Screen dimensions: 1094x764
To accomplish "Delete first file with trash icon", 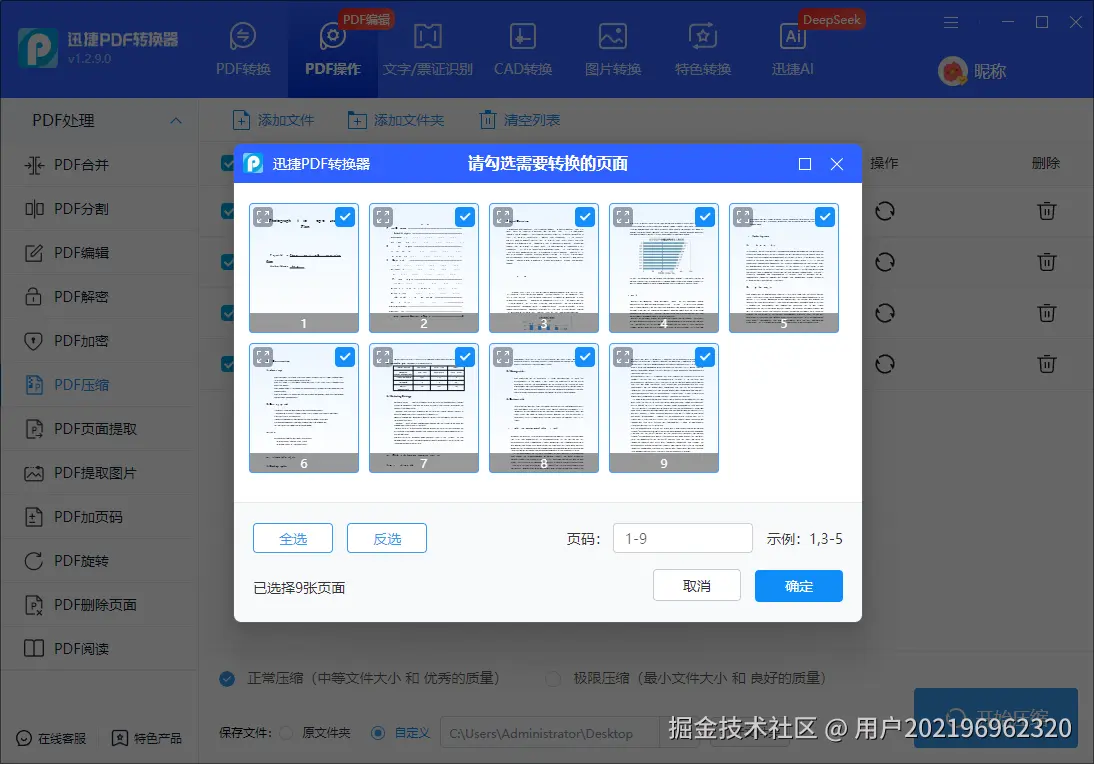I will click(x=1046, y=211).
